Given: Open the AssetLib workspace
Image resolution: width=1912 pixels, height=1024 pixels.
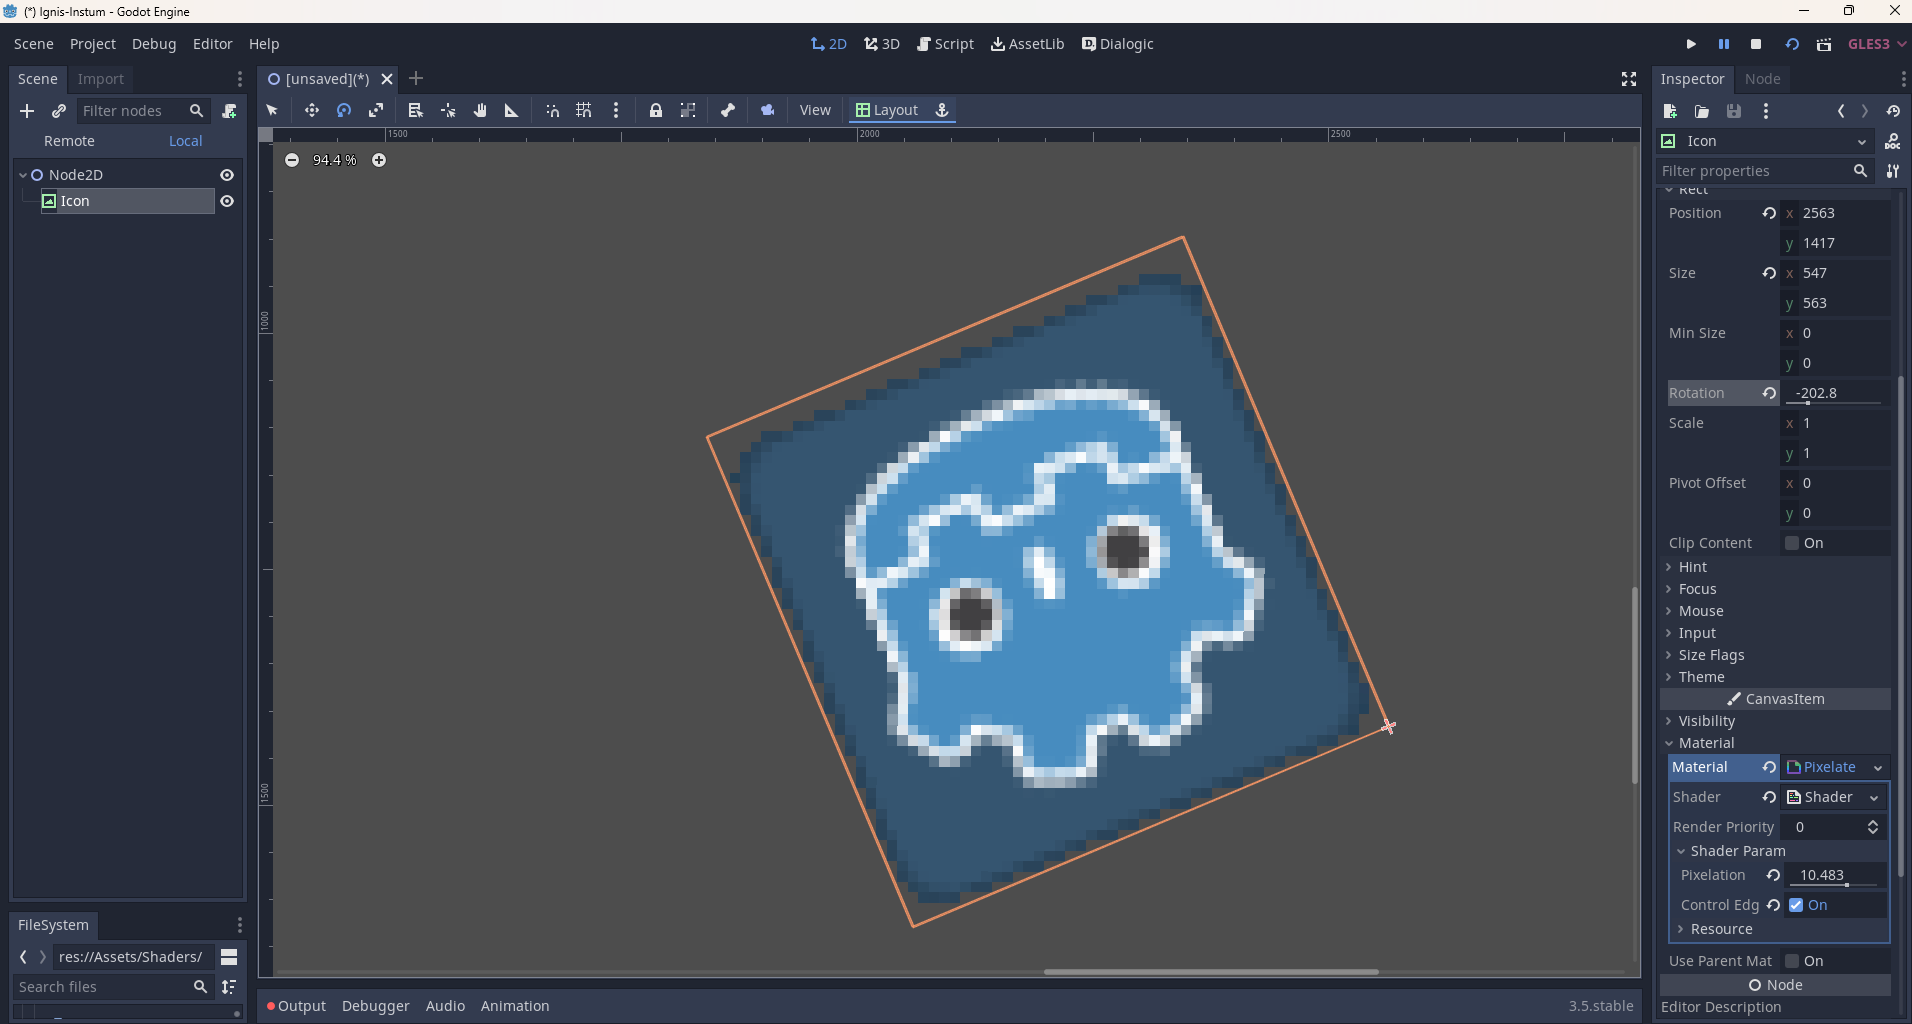Looking at the screenshot, I should pyautogui.click(x=1027, y=44).
